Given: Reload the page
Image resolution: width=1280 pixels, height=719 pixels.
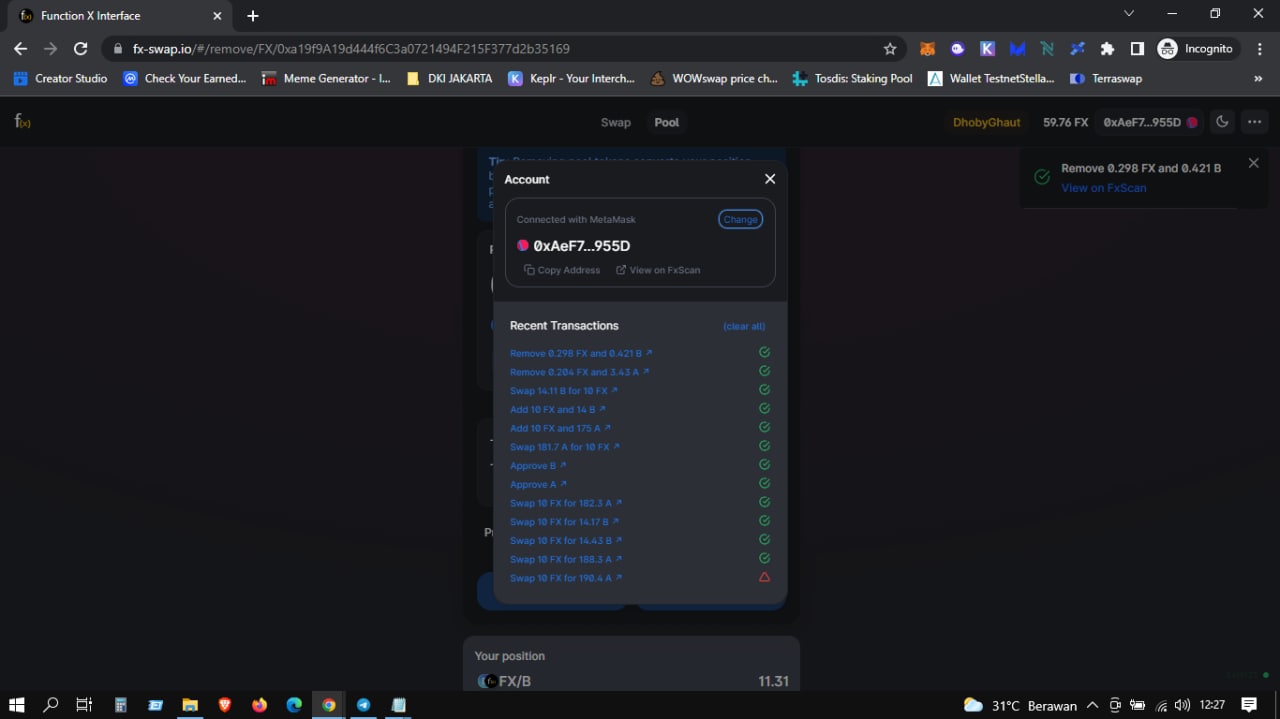Looking at the screenshot, I should point(81,48).
